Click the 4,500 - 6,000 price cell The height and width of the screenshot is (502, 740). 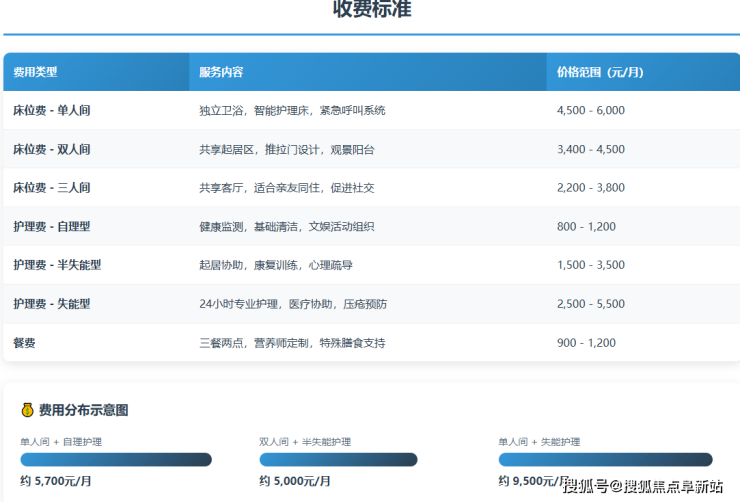click(590, 110)
